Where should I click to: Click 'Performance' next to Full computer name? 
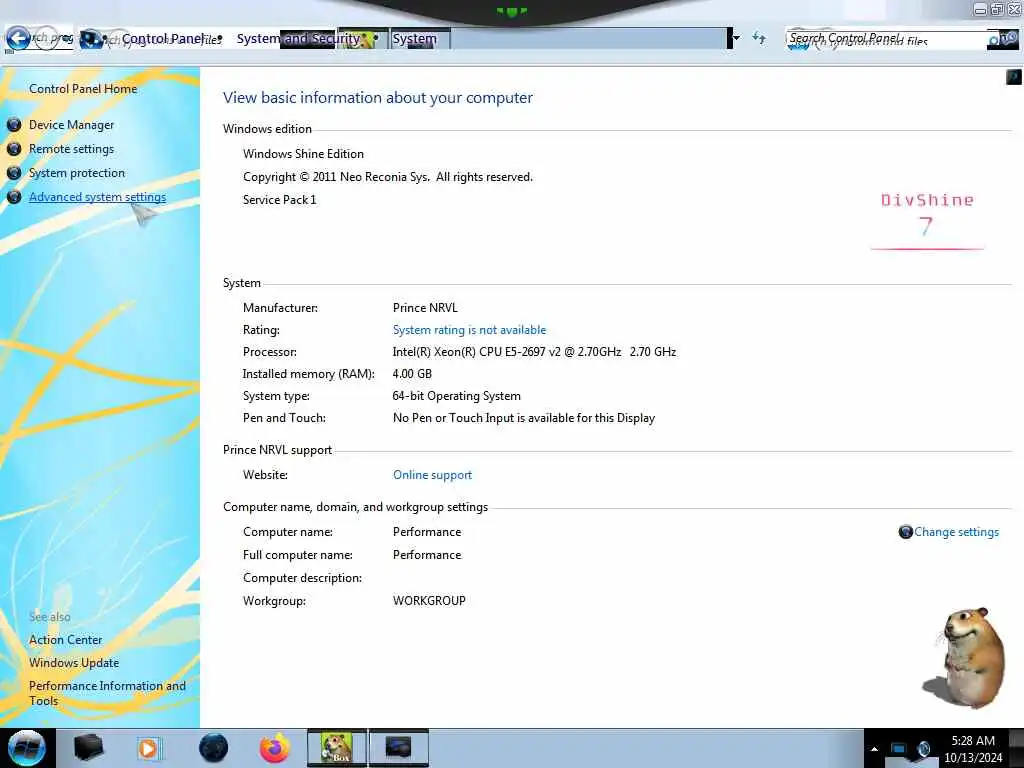pyautogui.click(x=427, y=555)
